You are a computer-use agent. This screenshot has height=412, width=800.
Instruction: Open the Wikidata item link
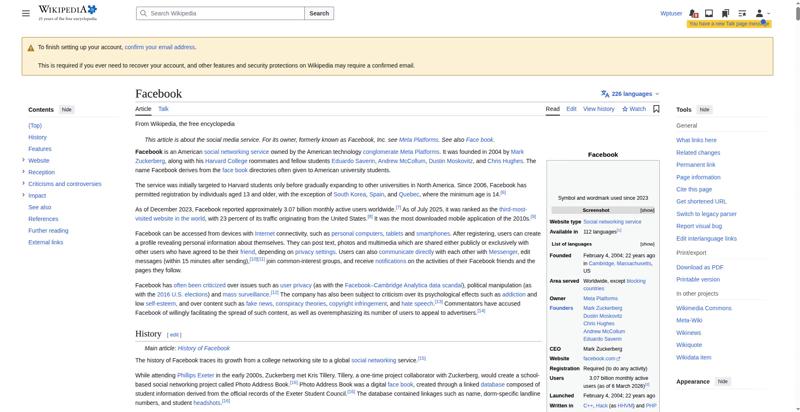pos(693,357)
